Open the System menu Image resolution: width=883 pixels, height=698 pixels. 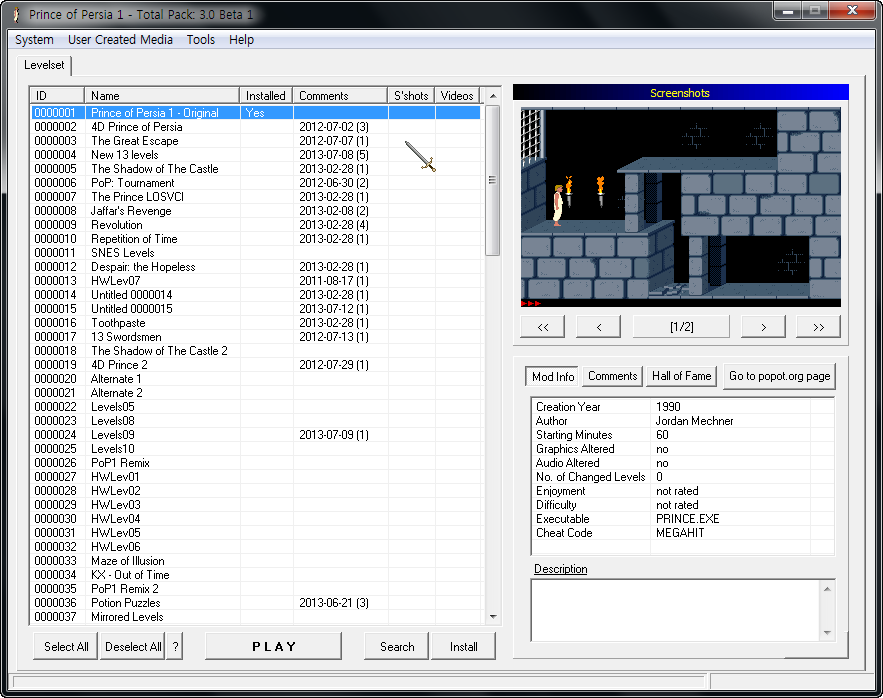(x=34, y=40)
